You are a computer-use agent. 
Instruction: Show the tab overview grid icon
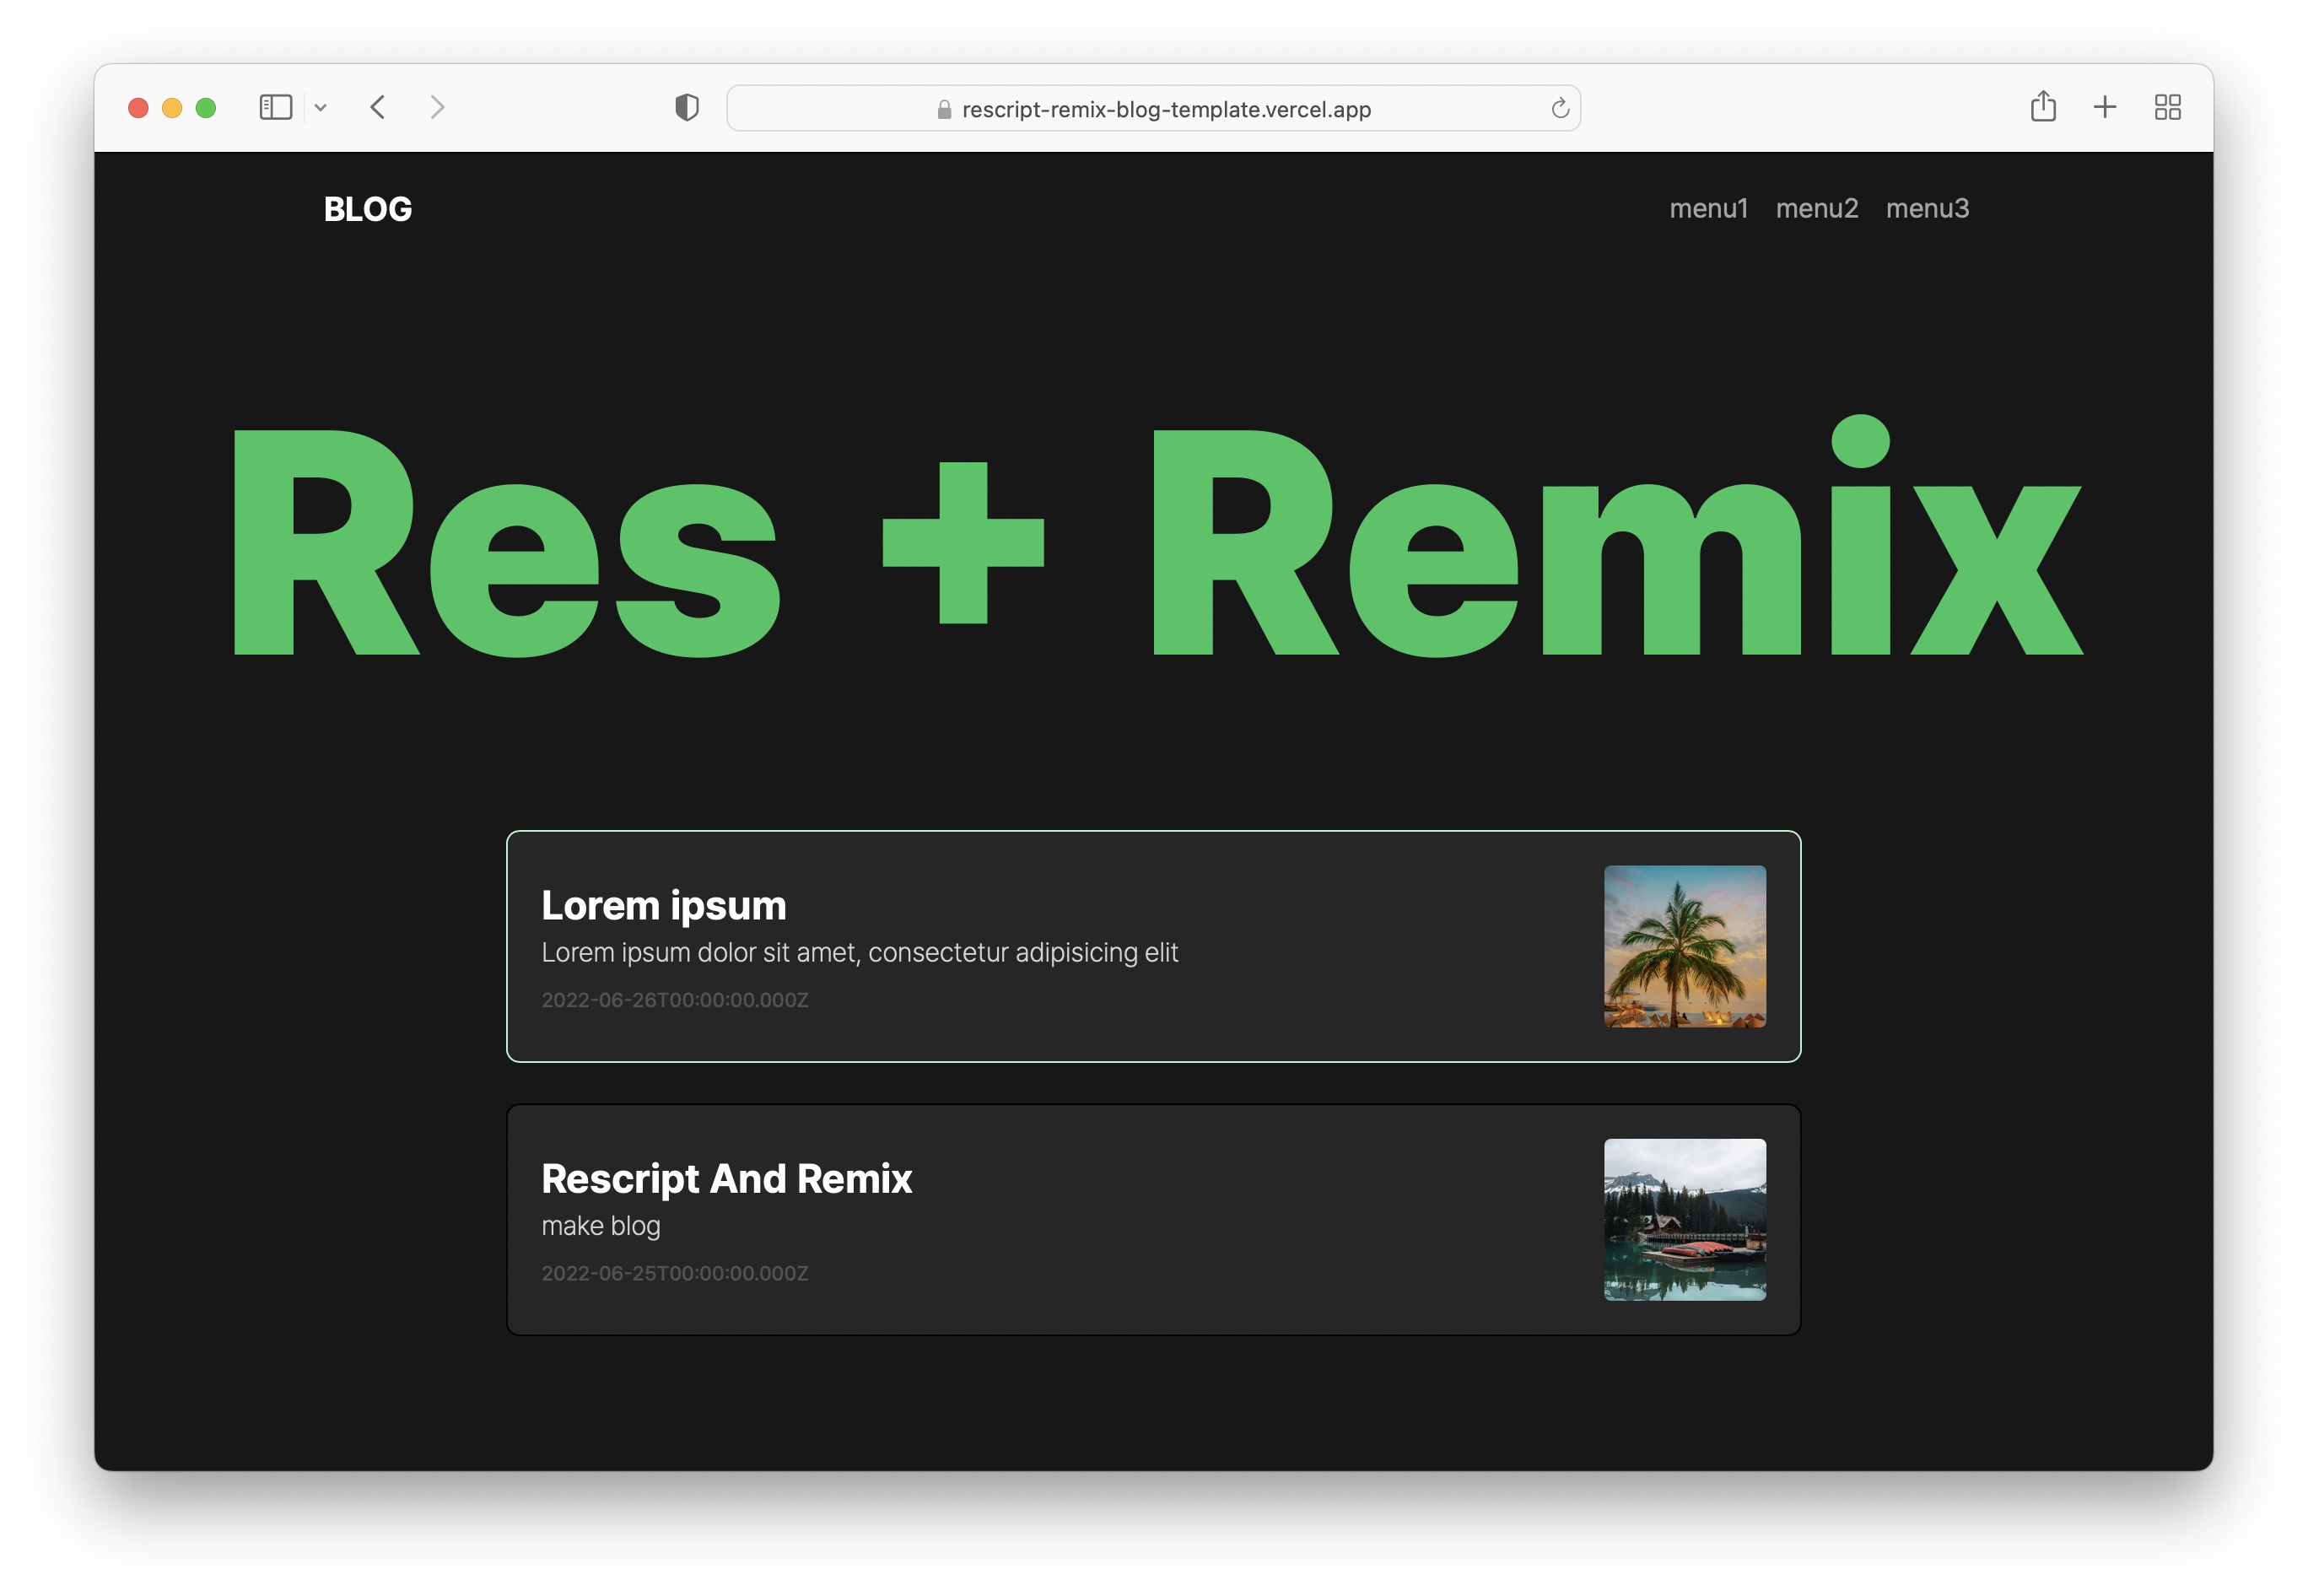[2166, 107]
